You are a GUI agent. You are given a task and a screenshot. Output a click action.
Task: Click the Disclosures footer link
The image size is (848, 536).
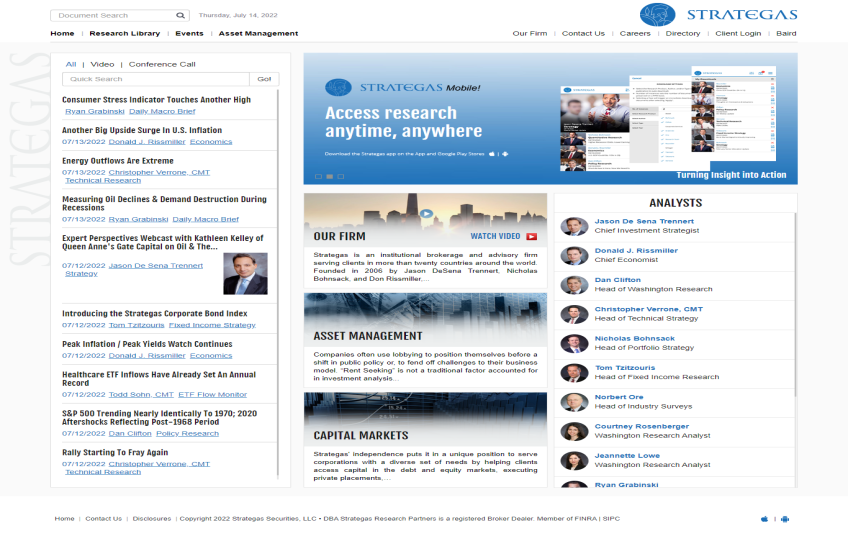[152, 519]
